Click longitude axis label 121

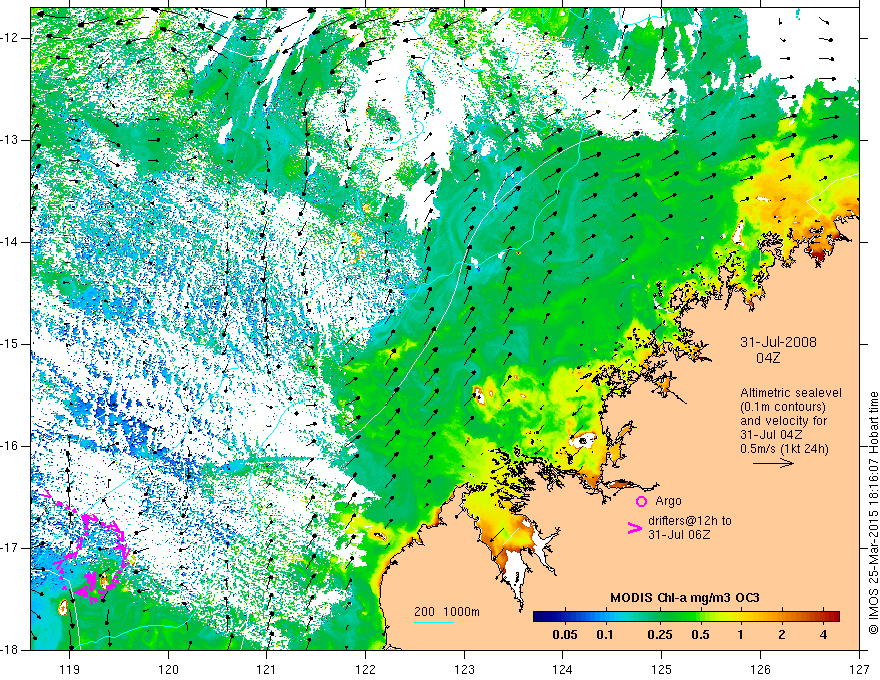pos(267,669)
